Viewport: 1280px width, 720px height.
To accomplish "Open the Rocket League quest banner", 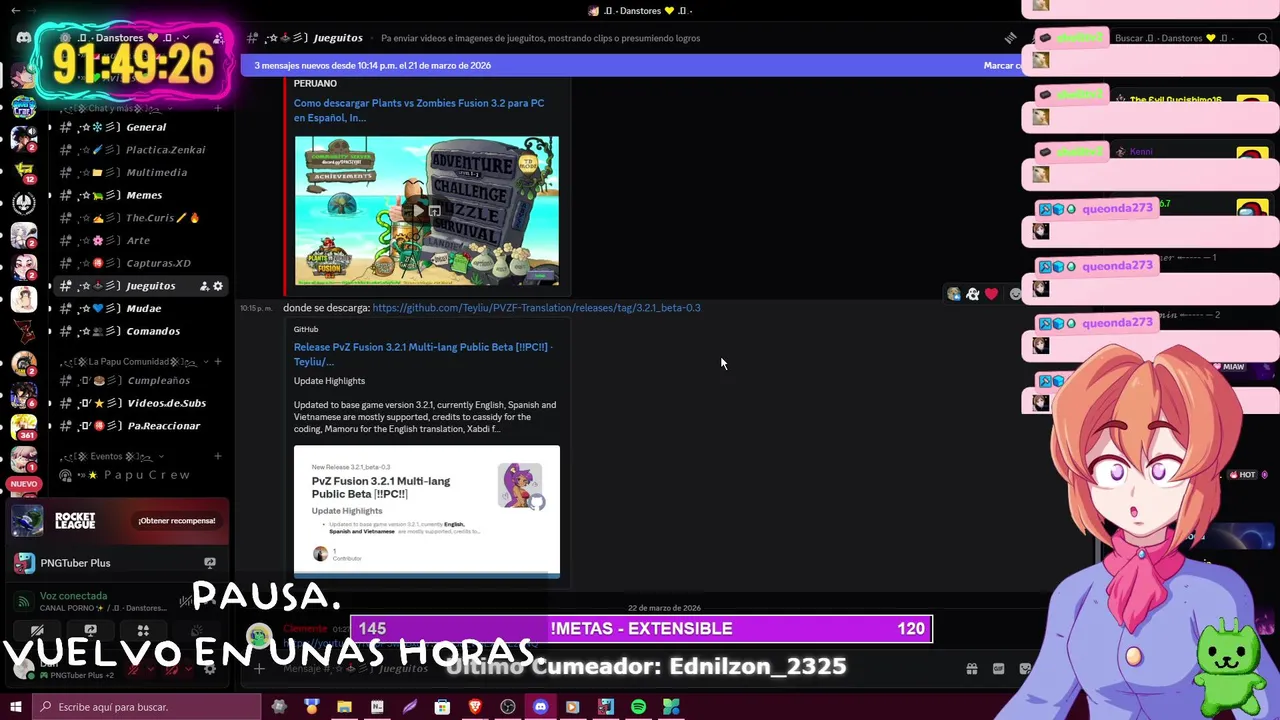I will 119,520.
